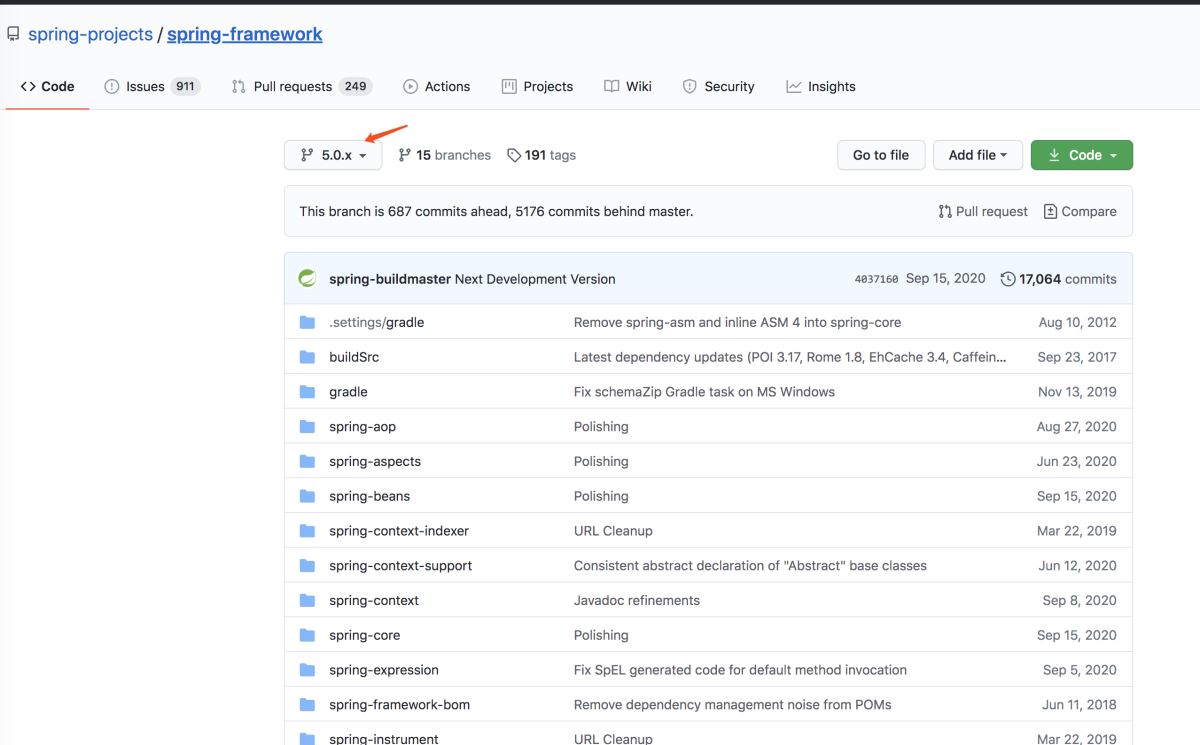Click the Compare diff icon
The width and height of the screenshot is (1200, 745).
pyautogui.click(x=1050, y=211)
